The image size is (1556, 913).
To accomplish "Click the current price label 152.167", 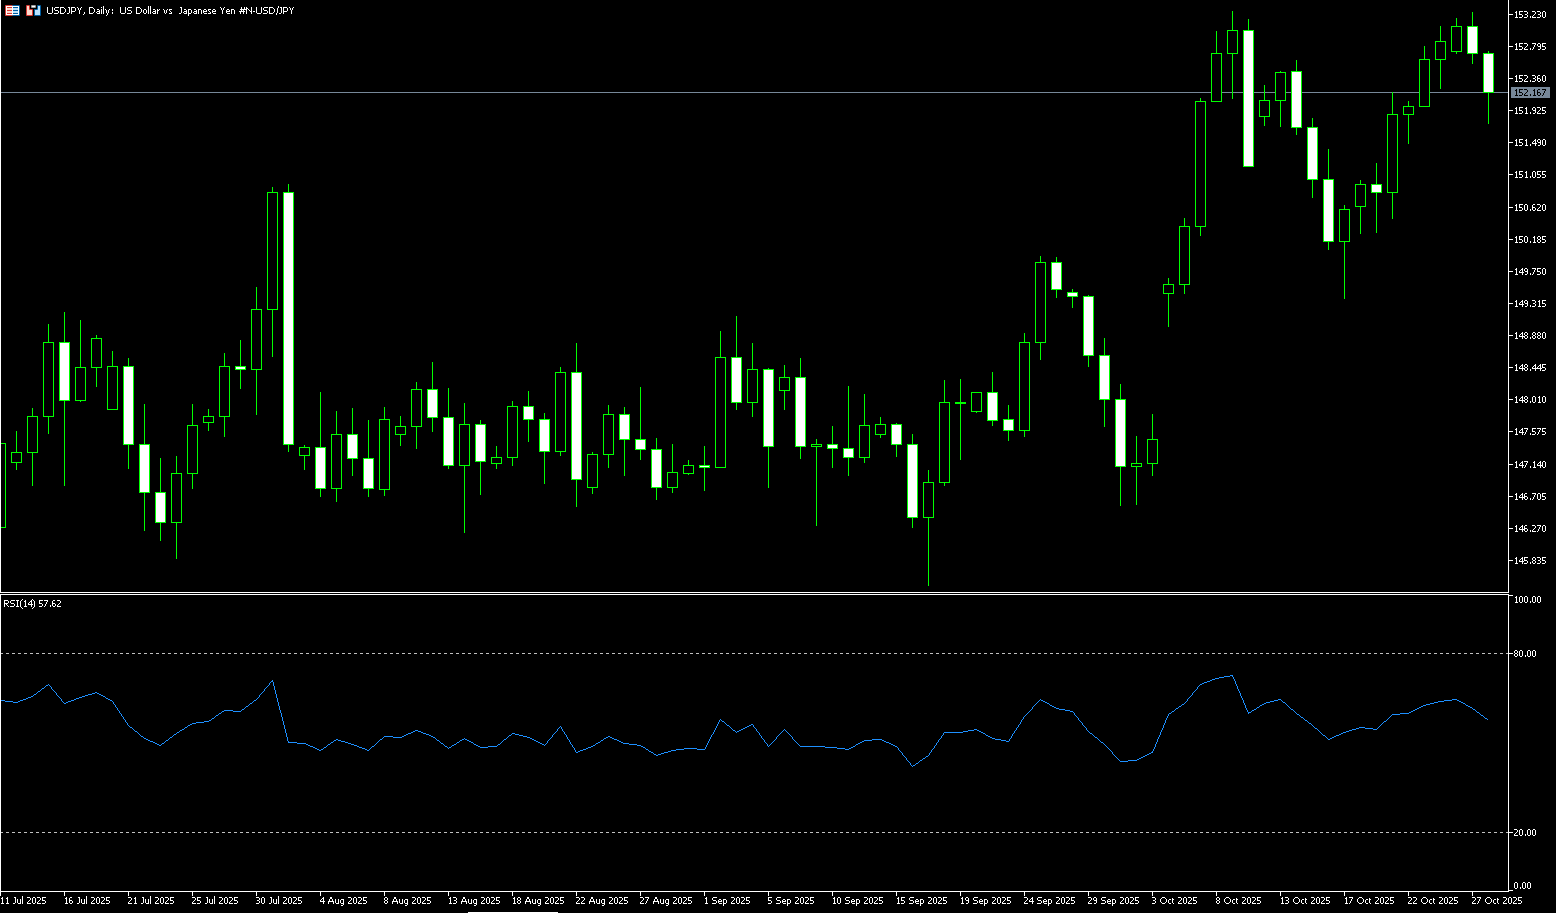I will (1530, 93).
